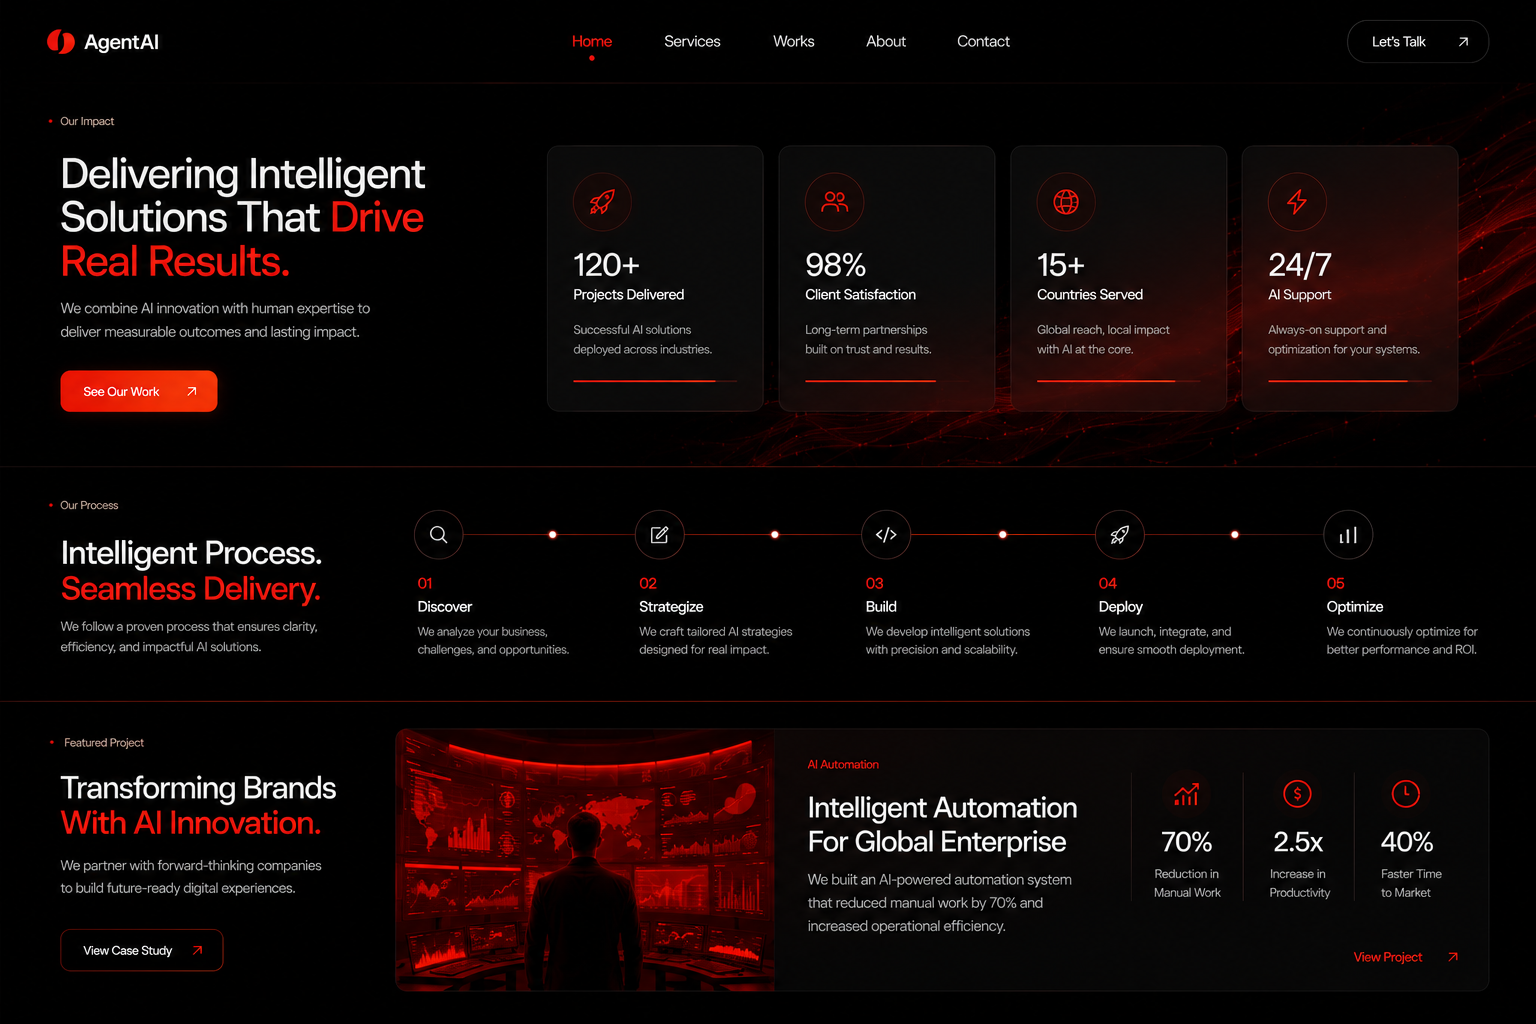Go to the Works nav item

794,41
